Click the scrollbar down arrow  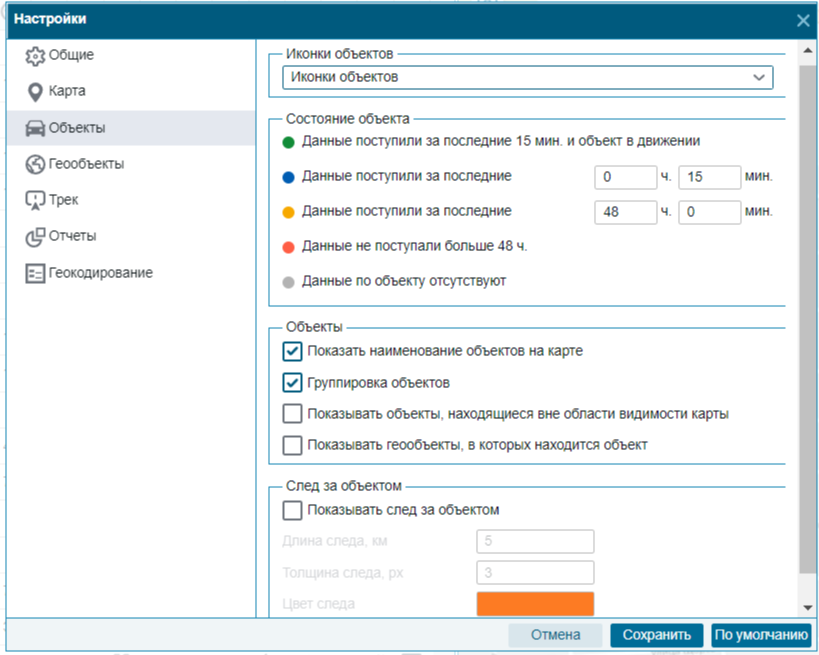(x=807, y=607)
